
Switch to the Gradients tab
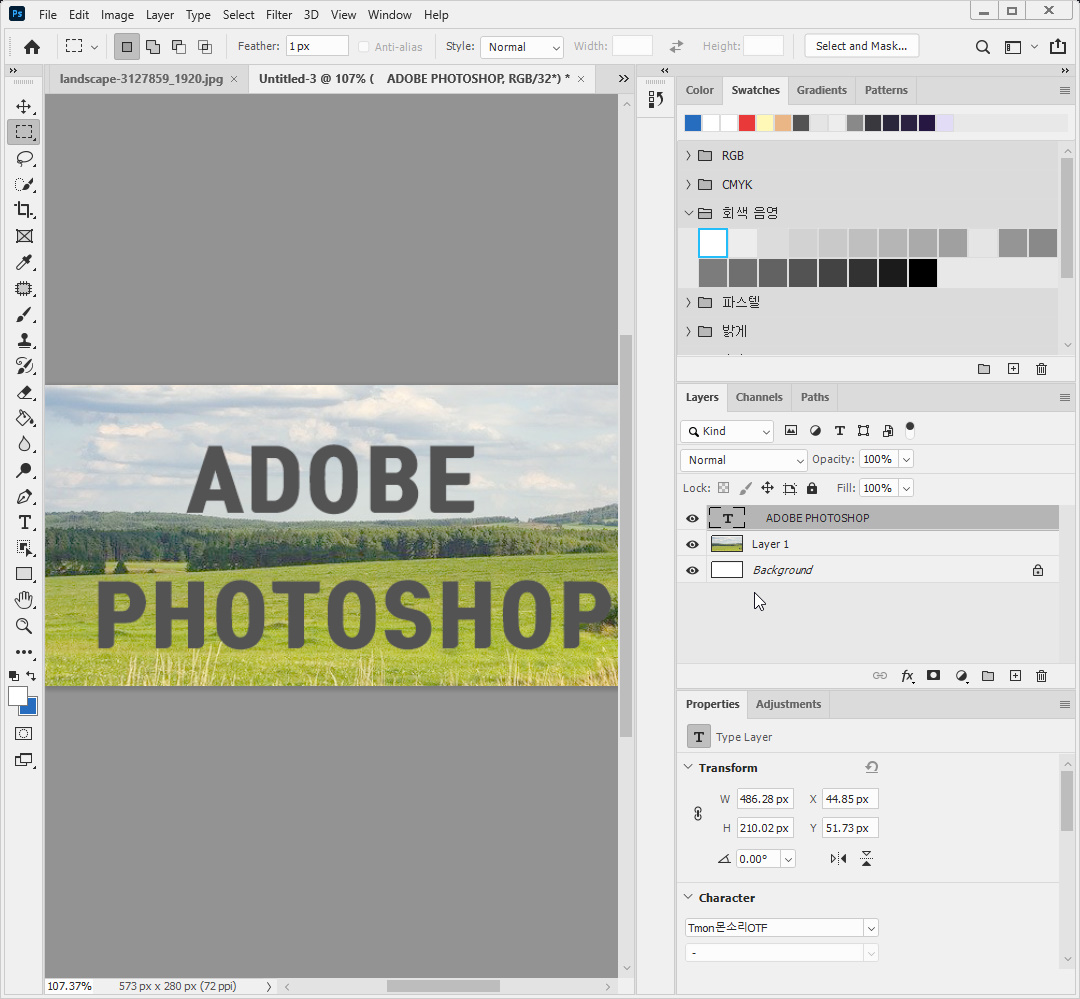821,90
